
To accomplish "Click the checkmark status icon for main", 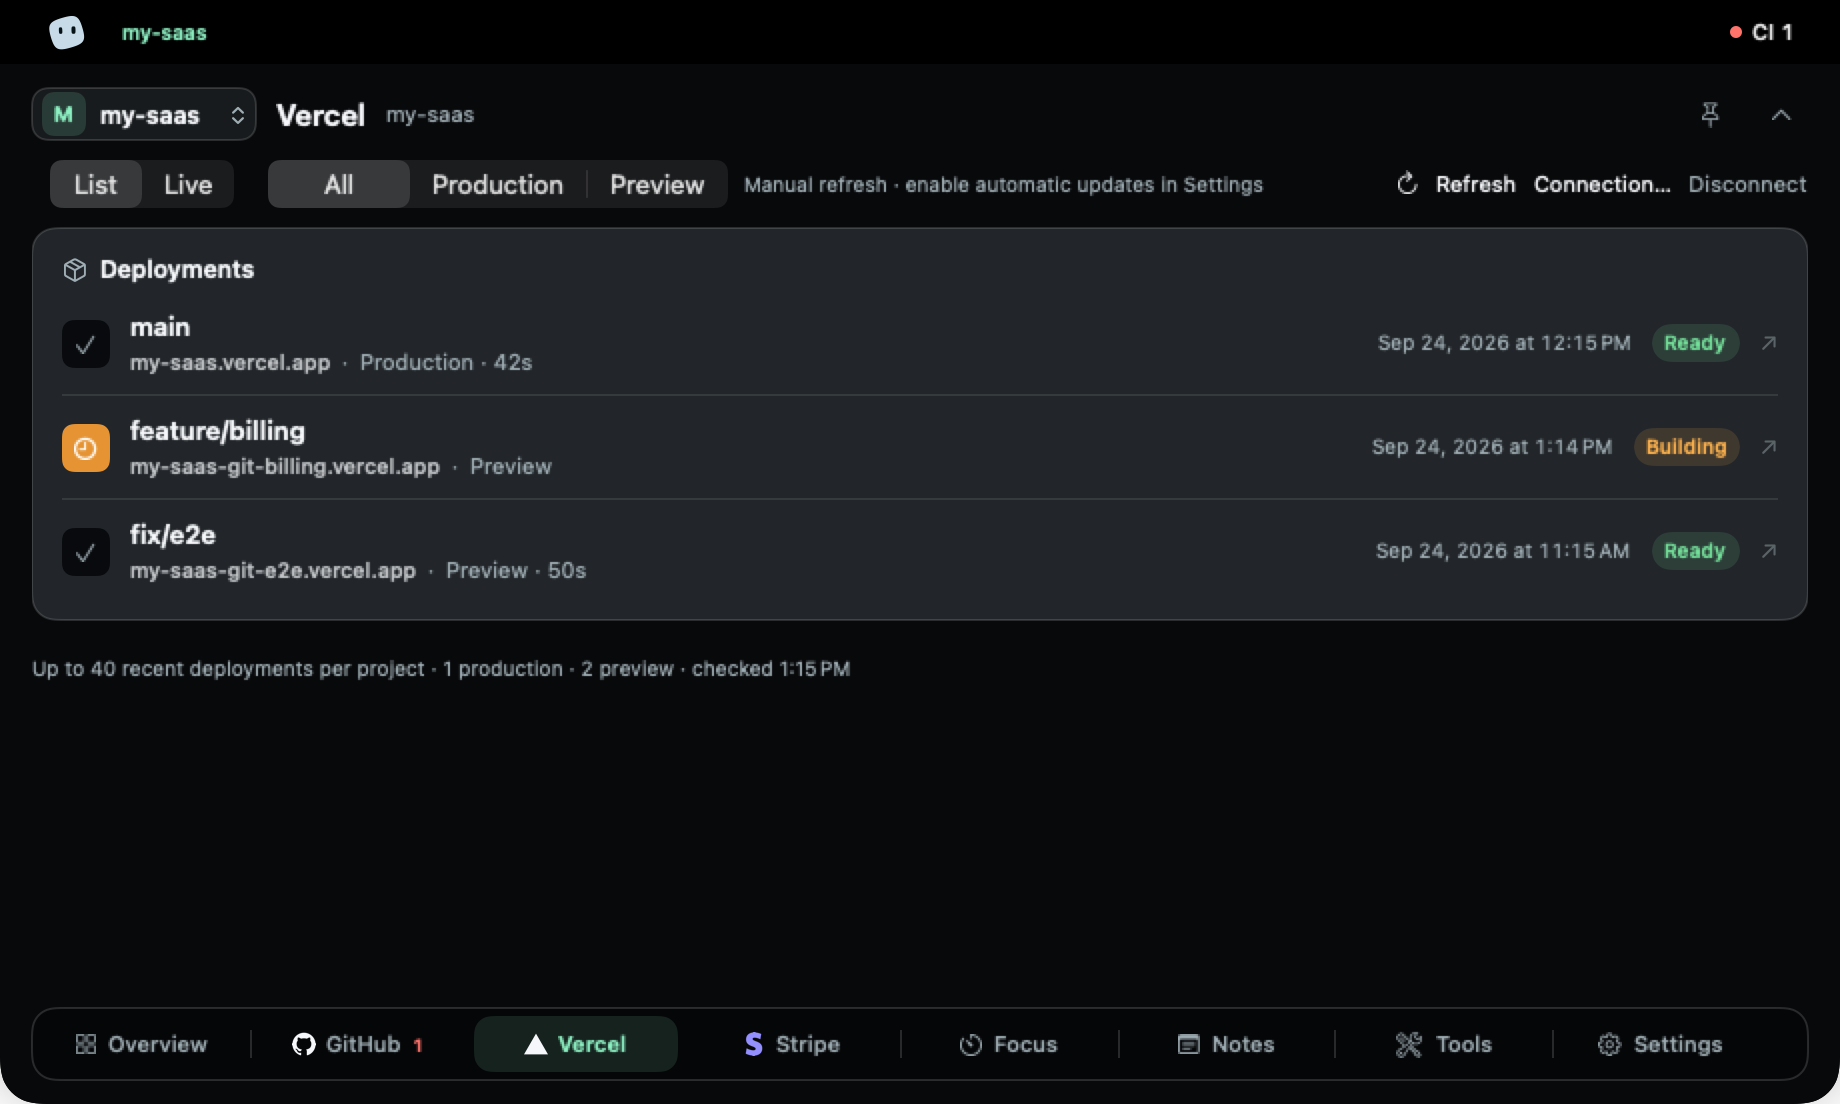I will click(86, 344).
